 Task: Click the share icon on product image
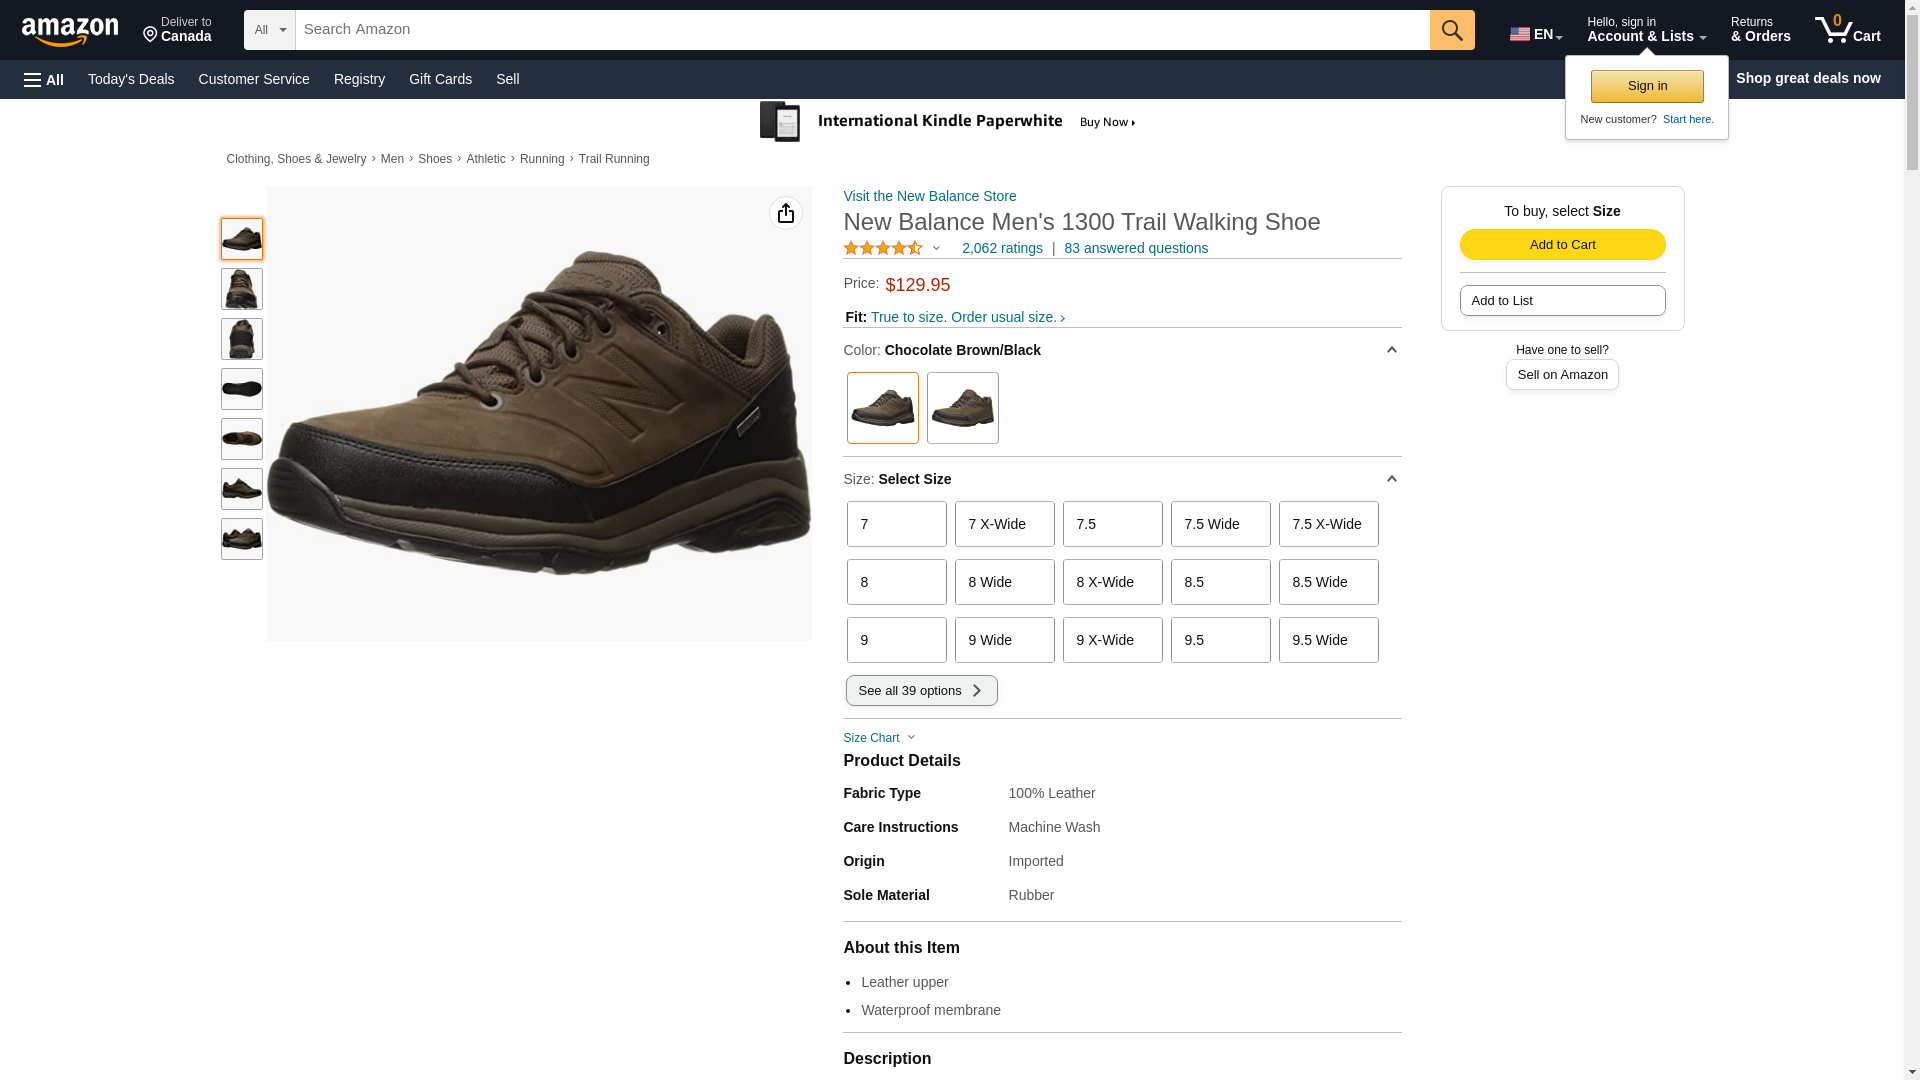[x=786, y=213]
